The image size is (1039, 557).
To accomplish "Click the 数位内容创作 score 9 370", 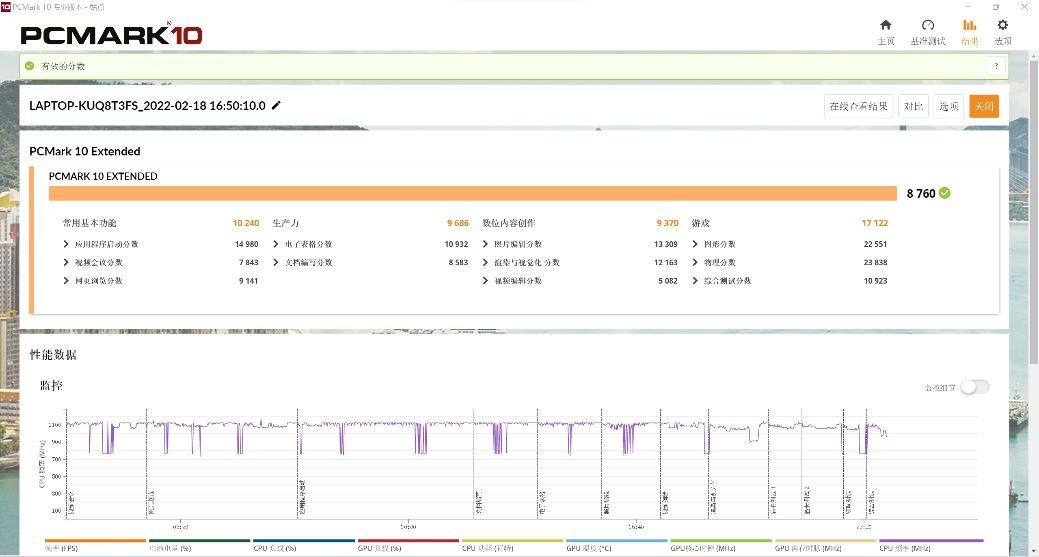I will point(667,223).
